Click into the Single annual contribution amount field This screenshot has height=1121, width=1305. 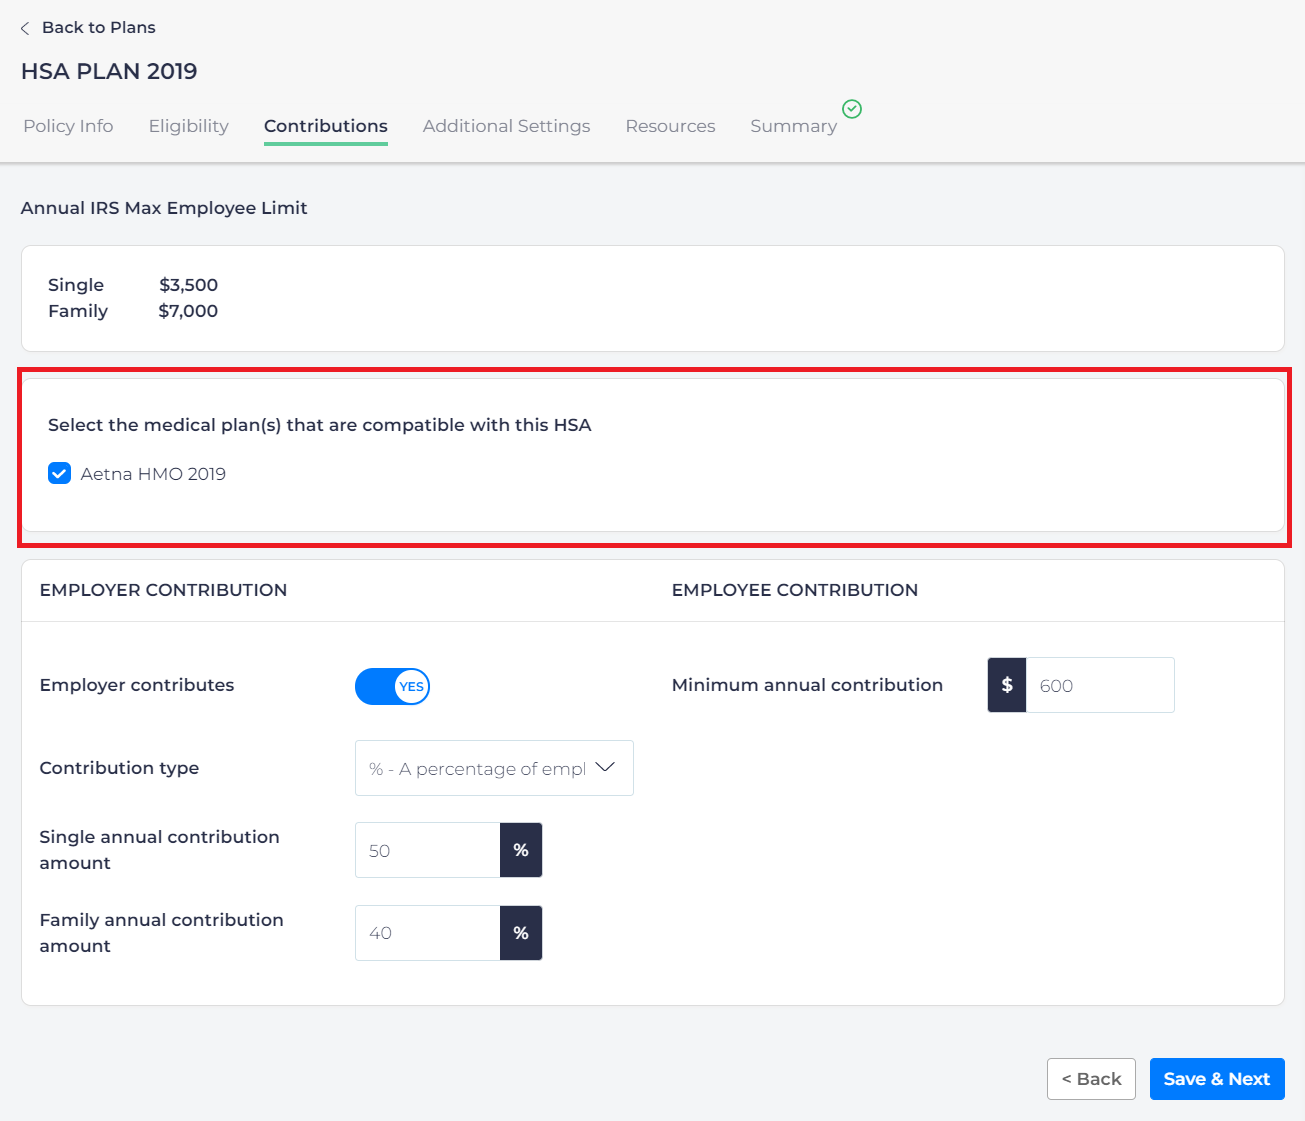tap(428, 850)
